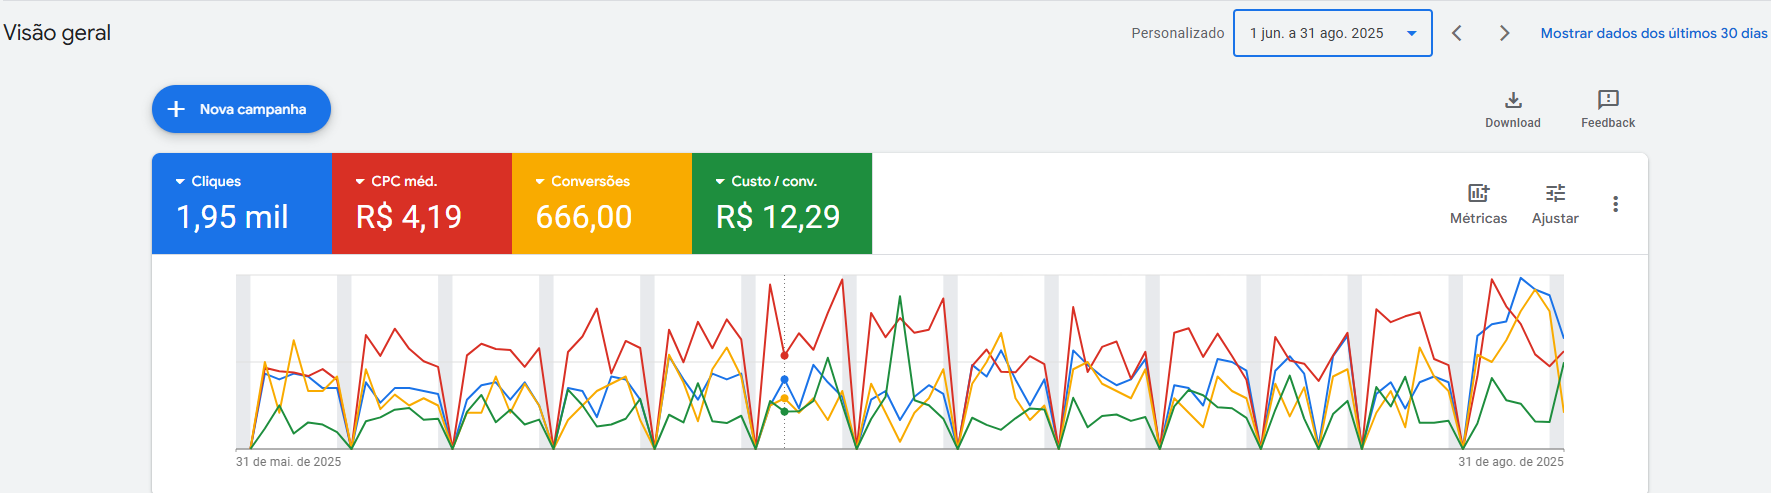Select the red CPC méd. scorecard value
This screenshot has width=1771, height=493.
click(x=409, y=217)
